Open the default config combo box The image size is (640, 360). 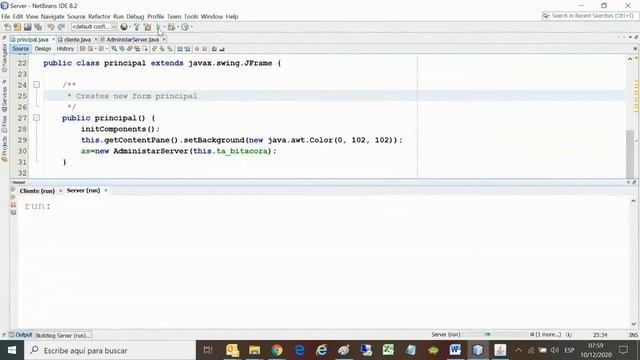94,27
